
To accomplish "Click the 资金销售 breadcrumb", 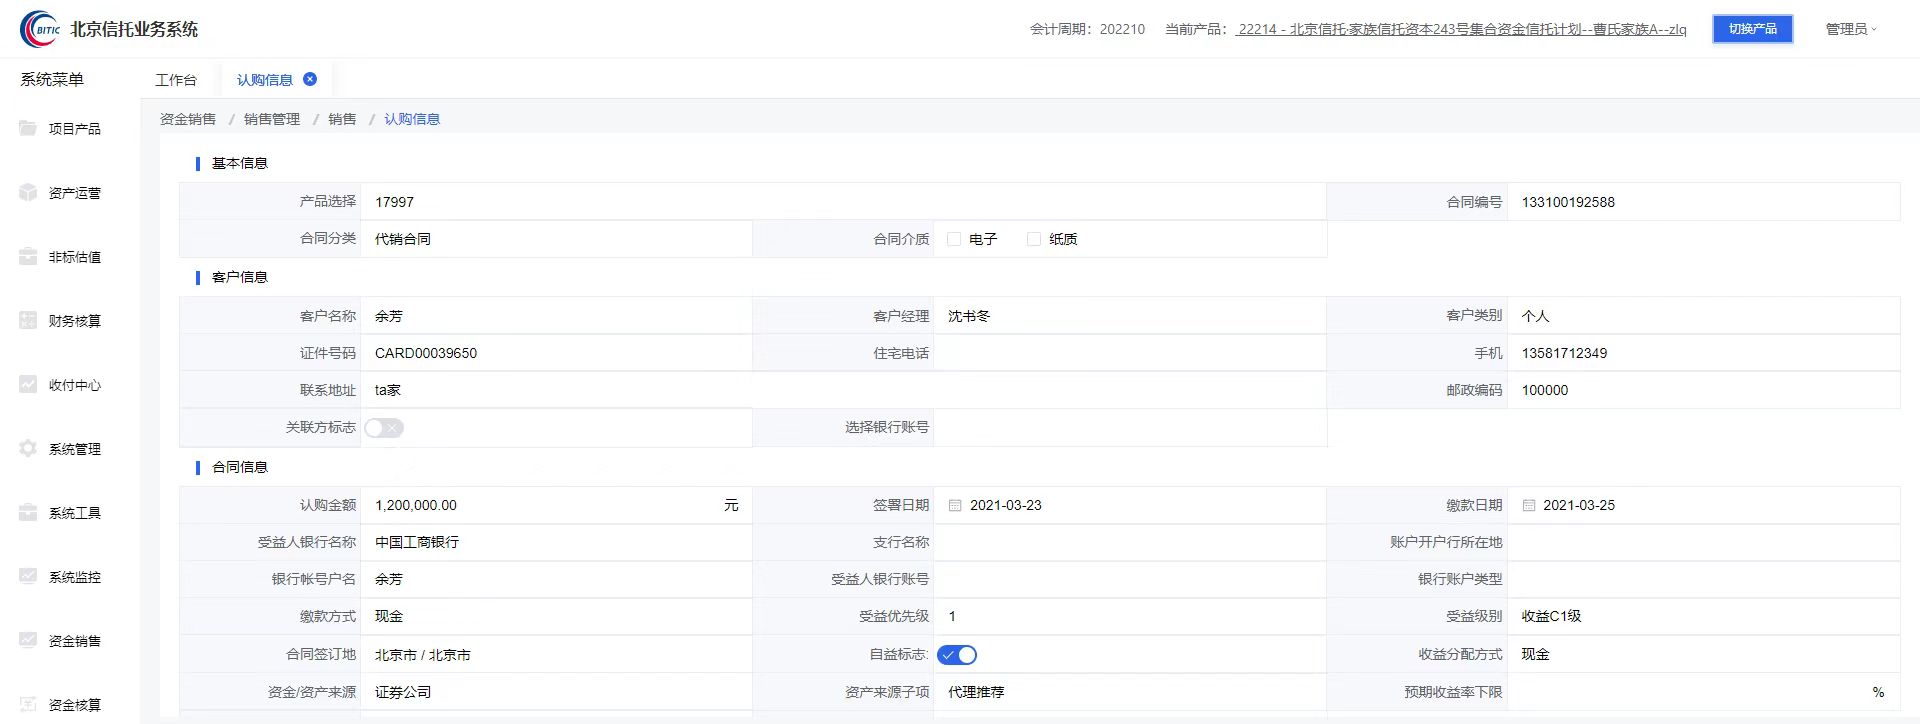I will [x=188, y=119].
